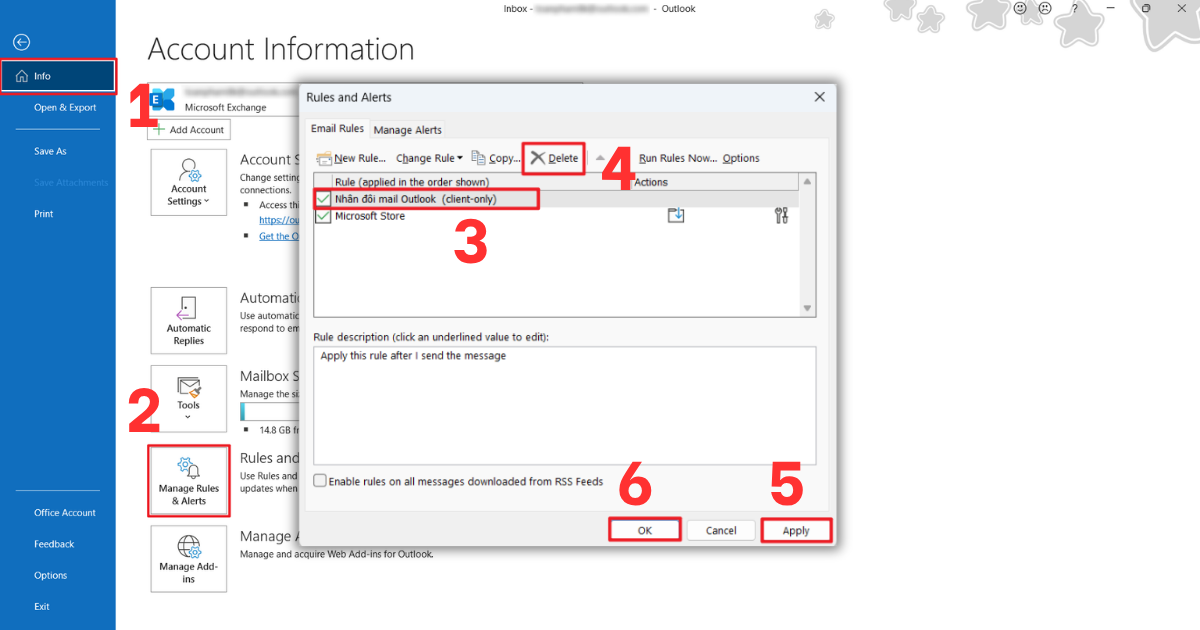Go back using the backstage back arrow
Viewport: 1200px width, 630px height.
point(22,42)
